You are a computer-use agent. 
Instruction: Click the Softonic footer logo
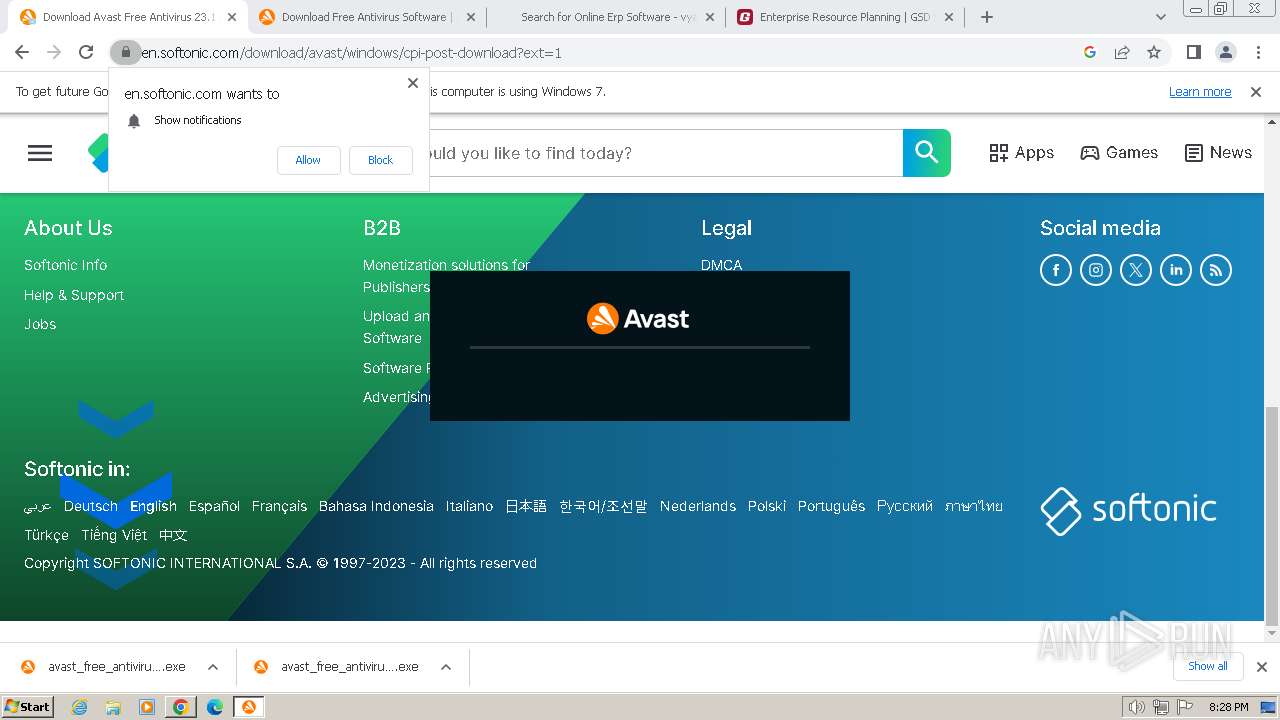click(1128, 510)
